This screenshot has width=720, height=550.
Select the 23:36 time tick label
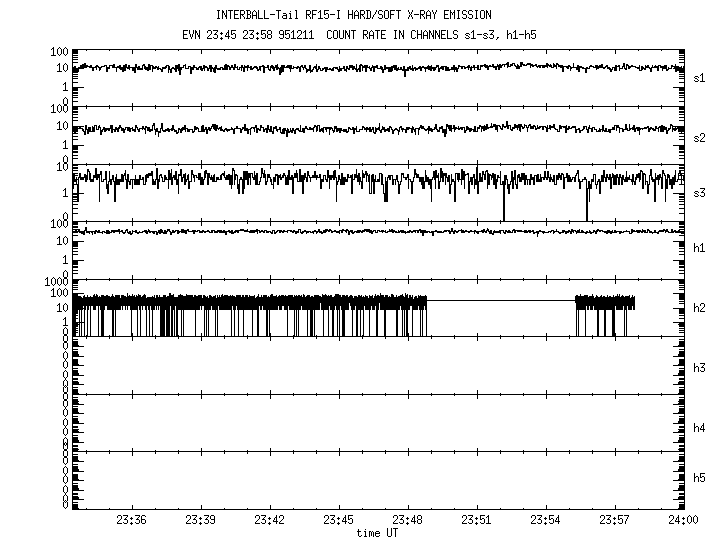[132, 520]
